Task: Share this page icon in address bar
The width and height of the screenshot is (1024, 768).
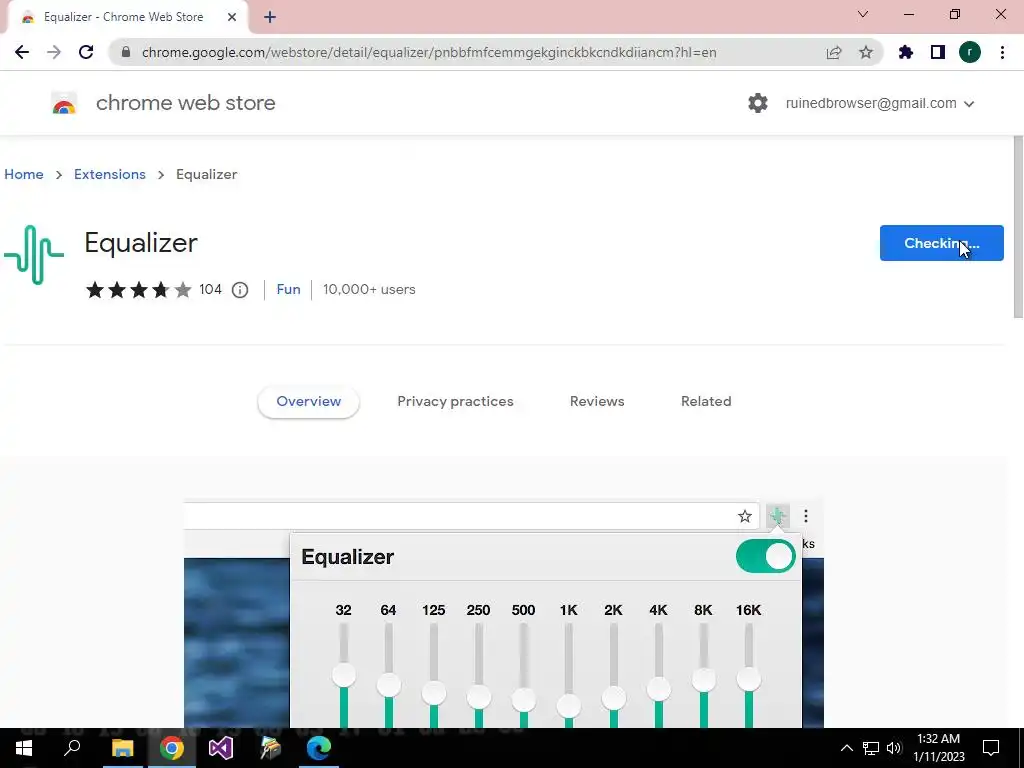Action: [834, 52]
